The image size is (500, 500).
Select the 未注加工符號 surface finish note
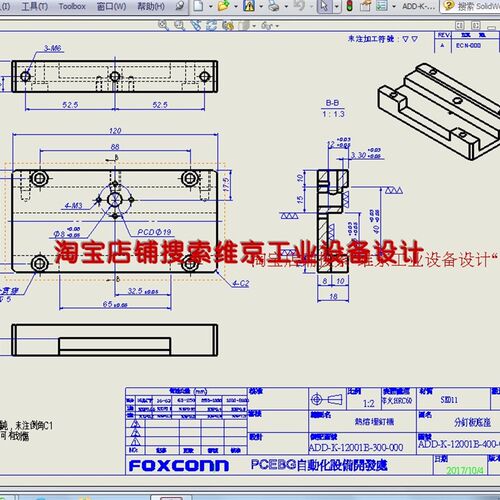383,39
